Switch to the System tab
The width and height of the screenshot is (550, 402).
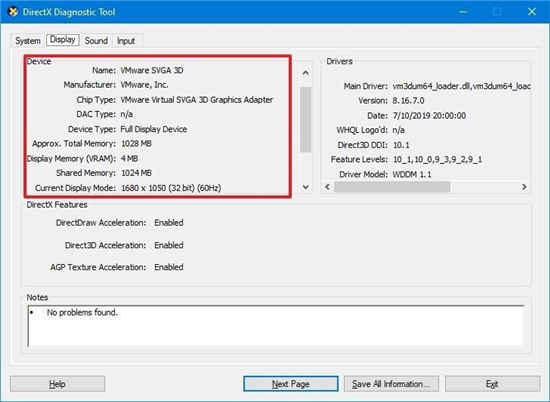pos(28,41)
